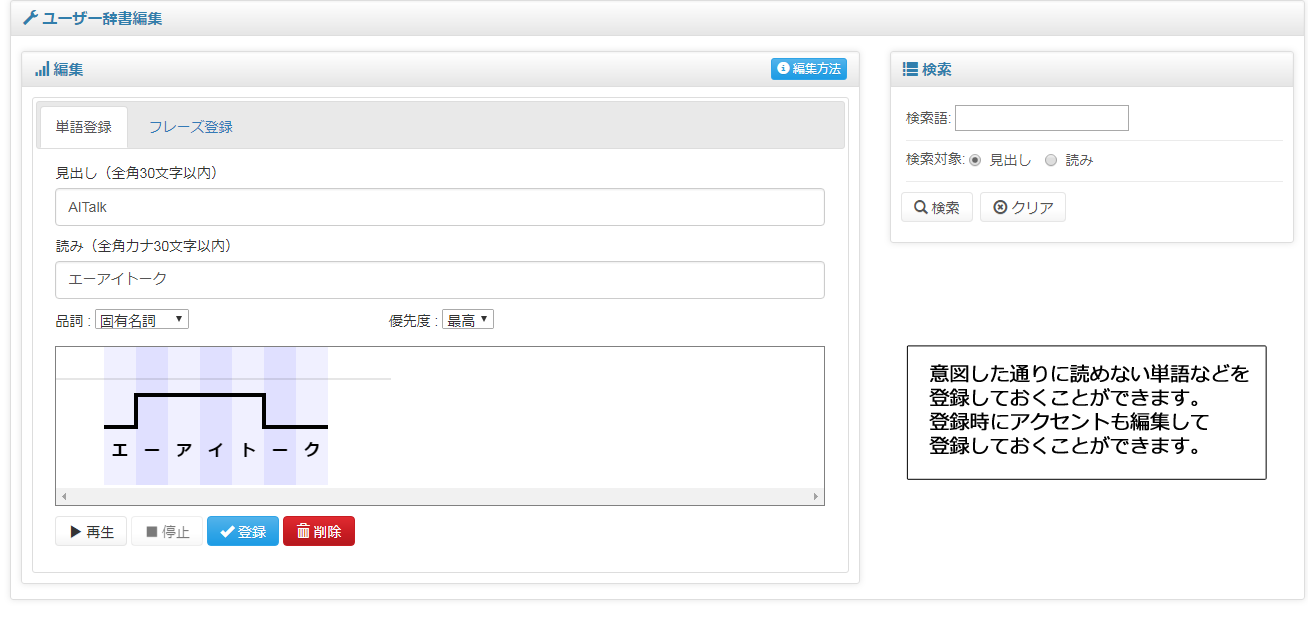Click the mora イ in accent editor
1308x623 pixels.
click(x=216, y=450)
